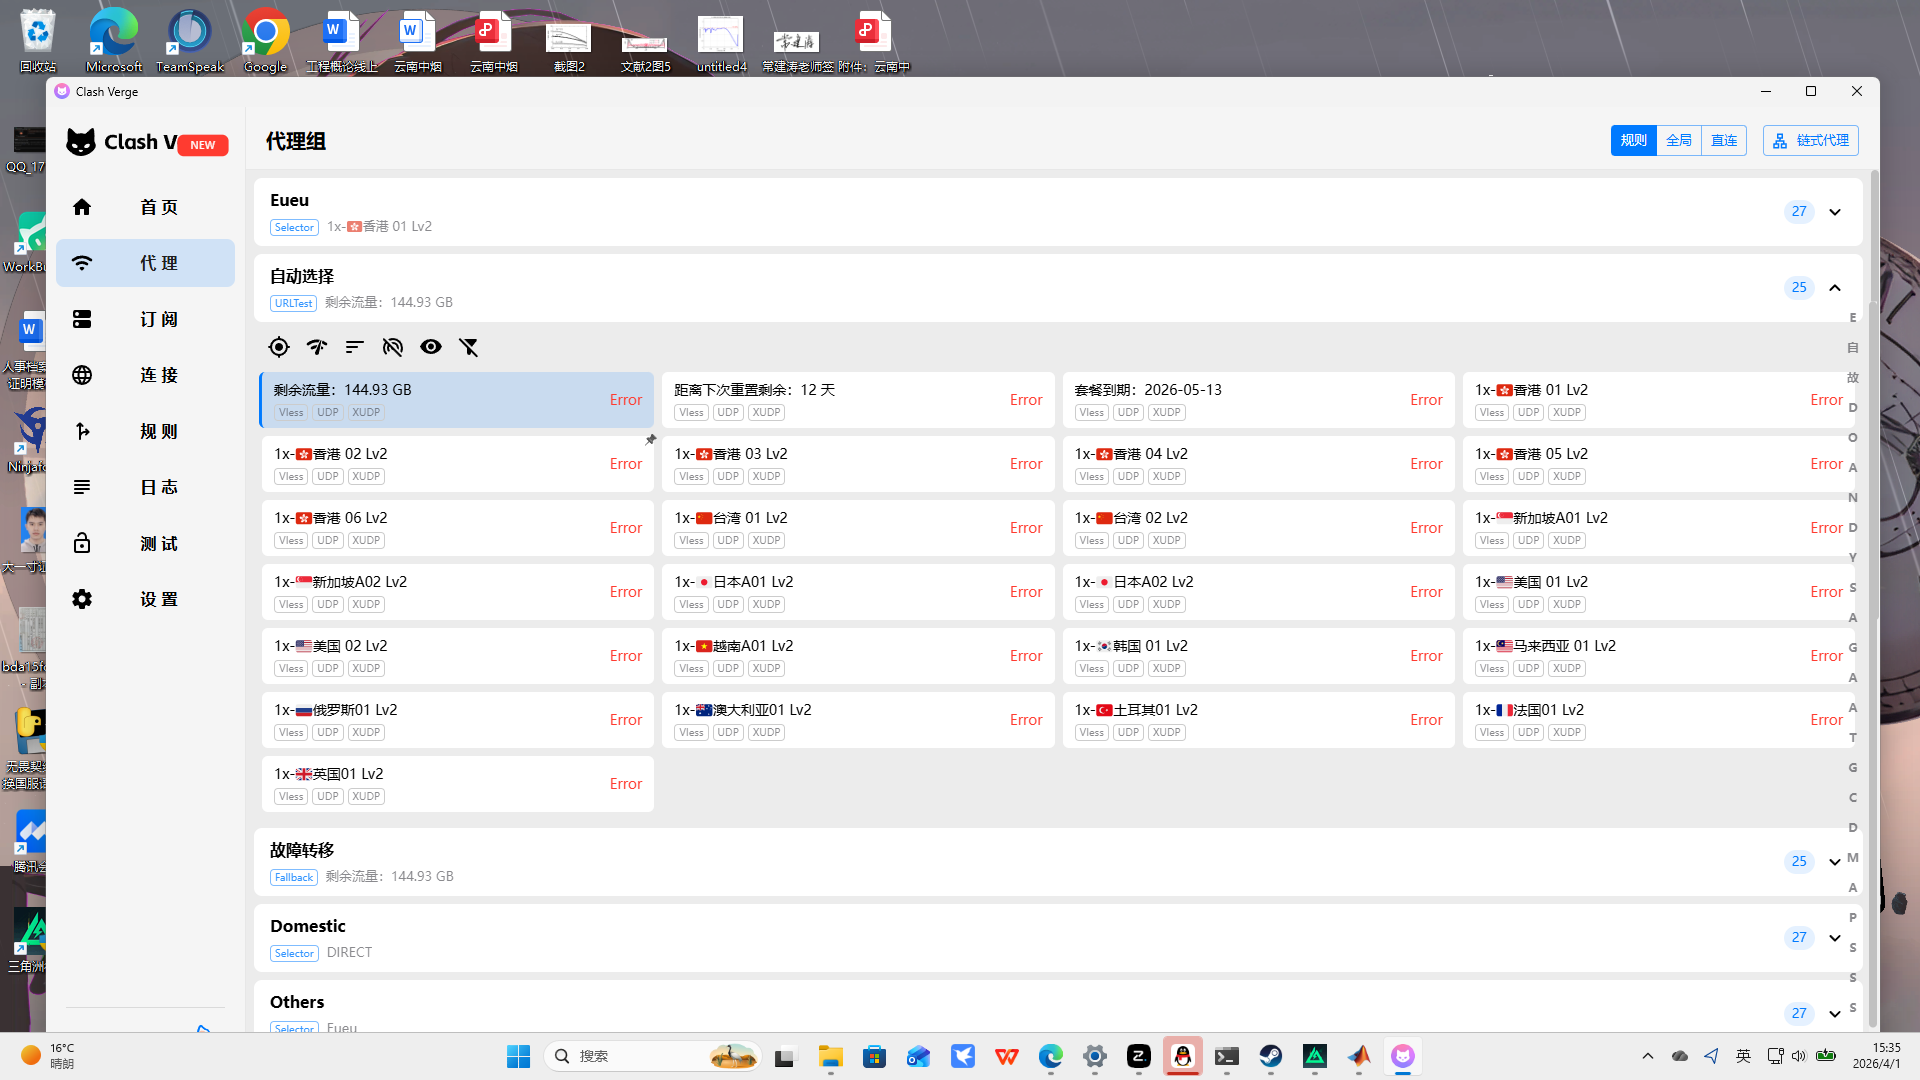Expand the Eueu proxy group

coord(1835,212)
